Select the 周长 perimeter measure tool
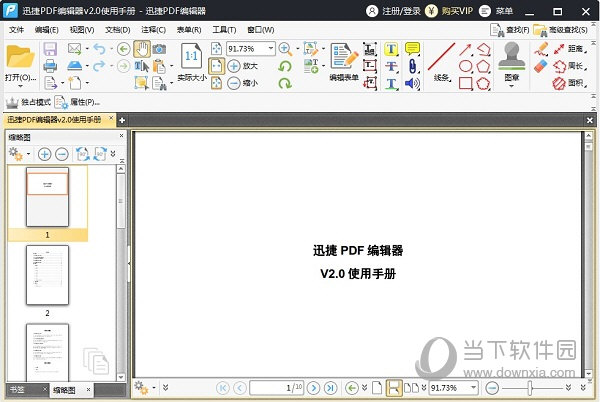 [x=569, y=66]
